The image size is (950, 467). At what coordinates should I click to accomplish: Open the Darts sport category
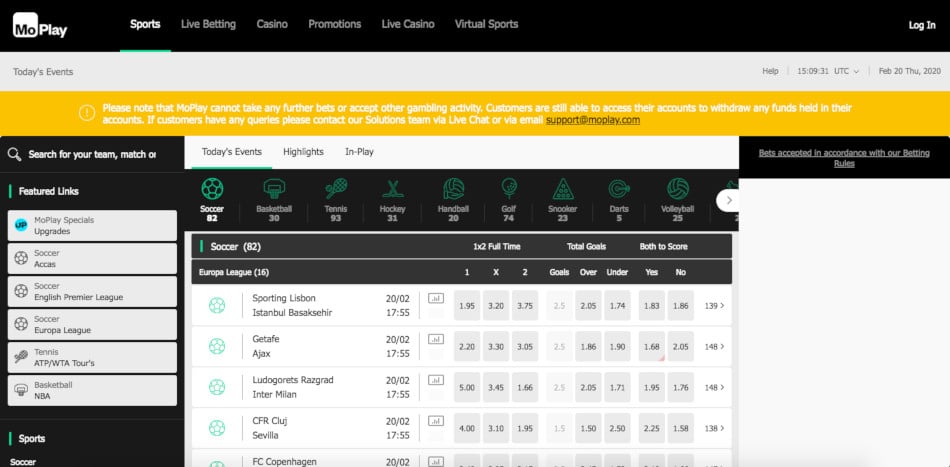[x=619, y=190]
